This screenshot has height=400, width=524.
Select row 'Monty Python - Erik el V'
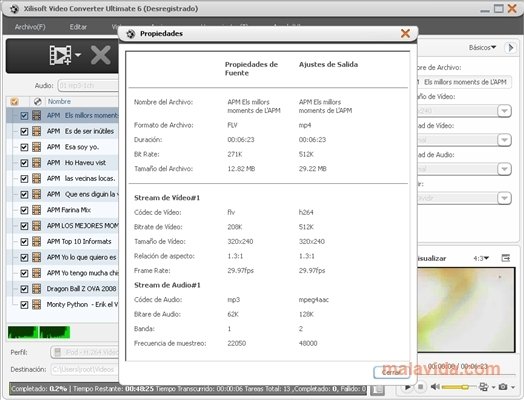62,304
